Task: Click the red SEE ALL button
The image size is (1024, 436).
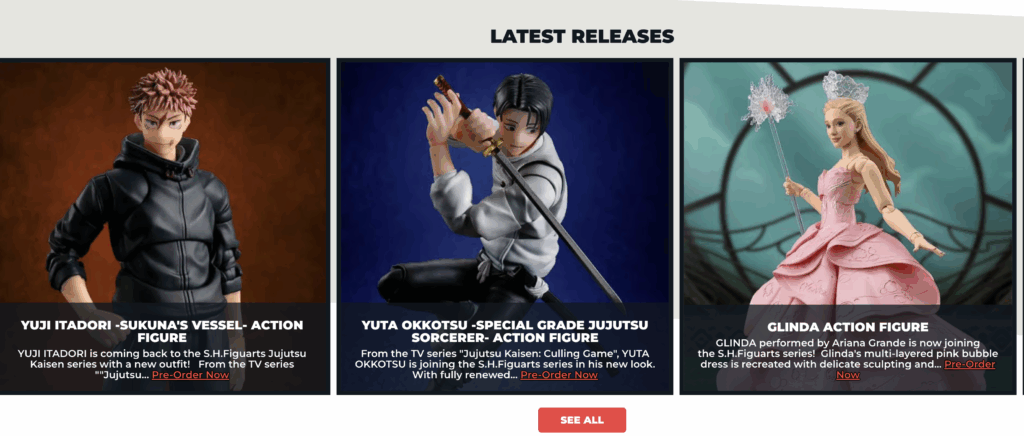Action: (x=582, y=420)
